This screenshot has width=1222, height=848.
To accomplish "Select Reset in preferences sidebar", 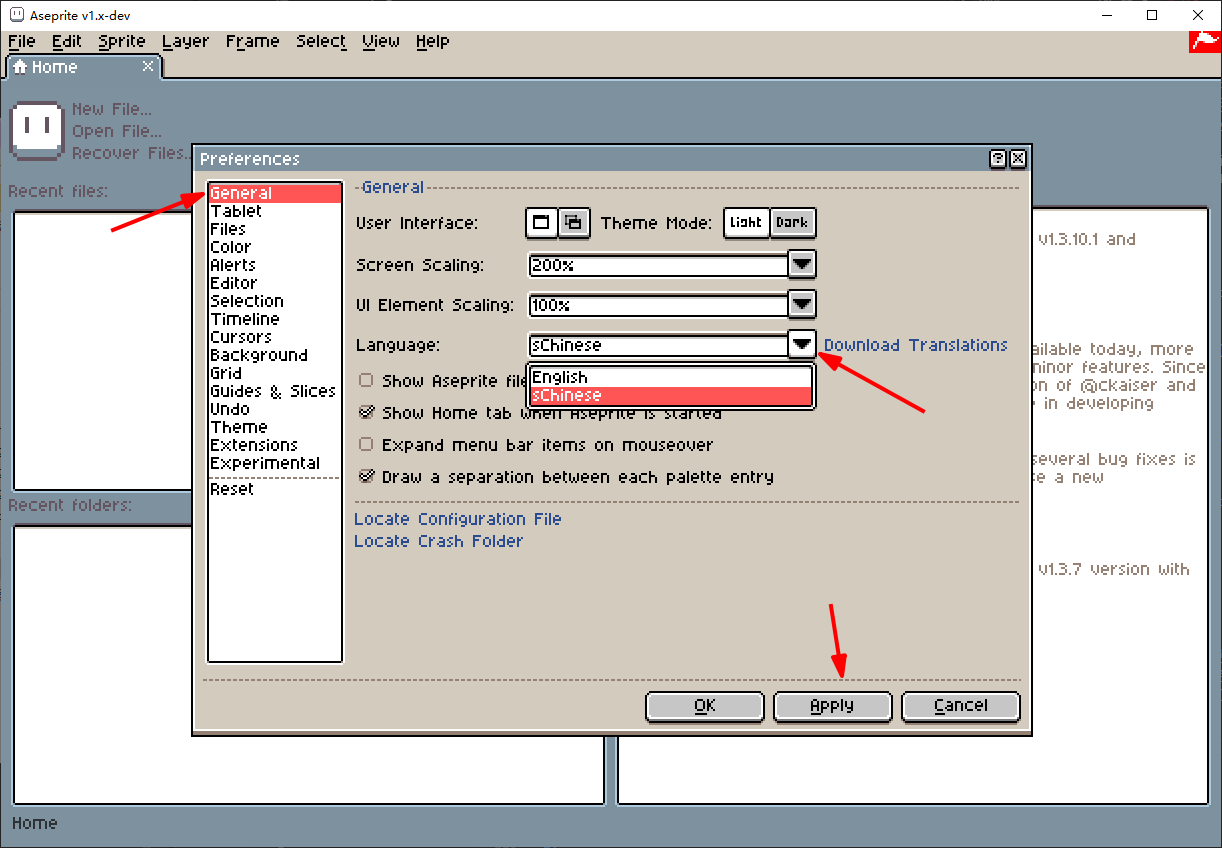I will pos(275,489).
